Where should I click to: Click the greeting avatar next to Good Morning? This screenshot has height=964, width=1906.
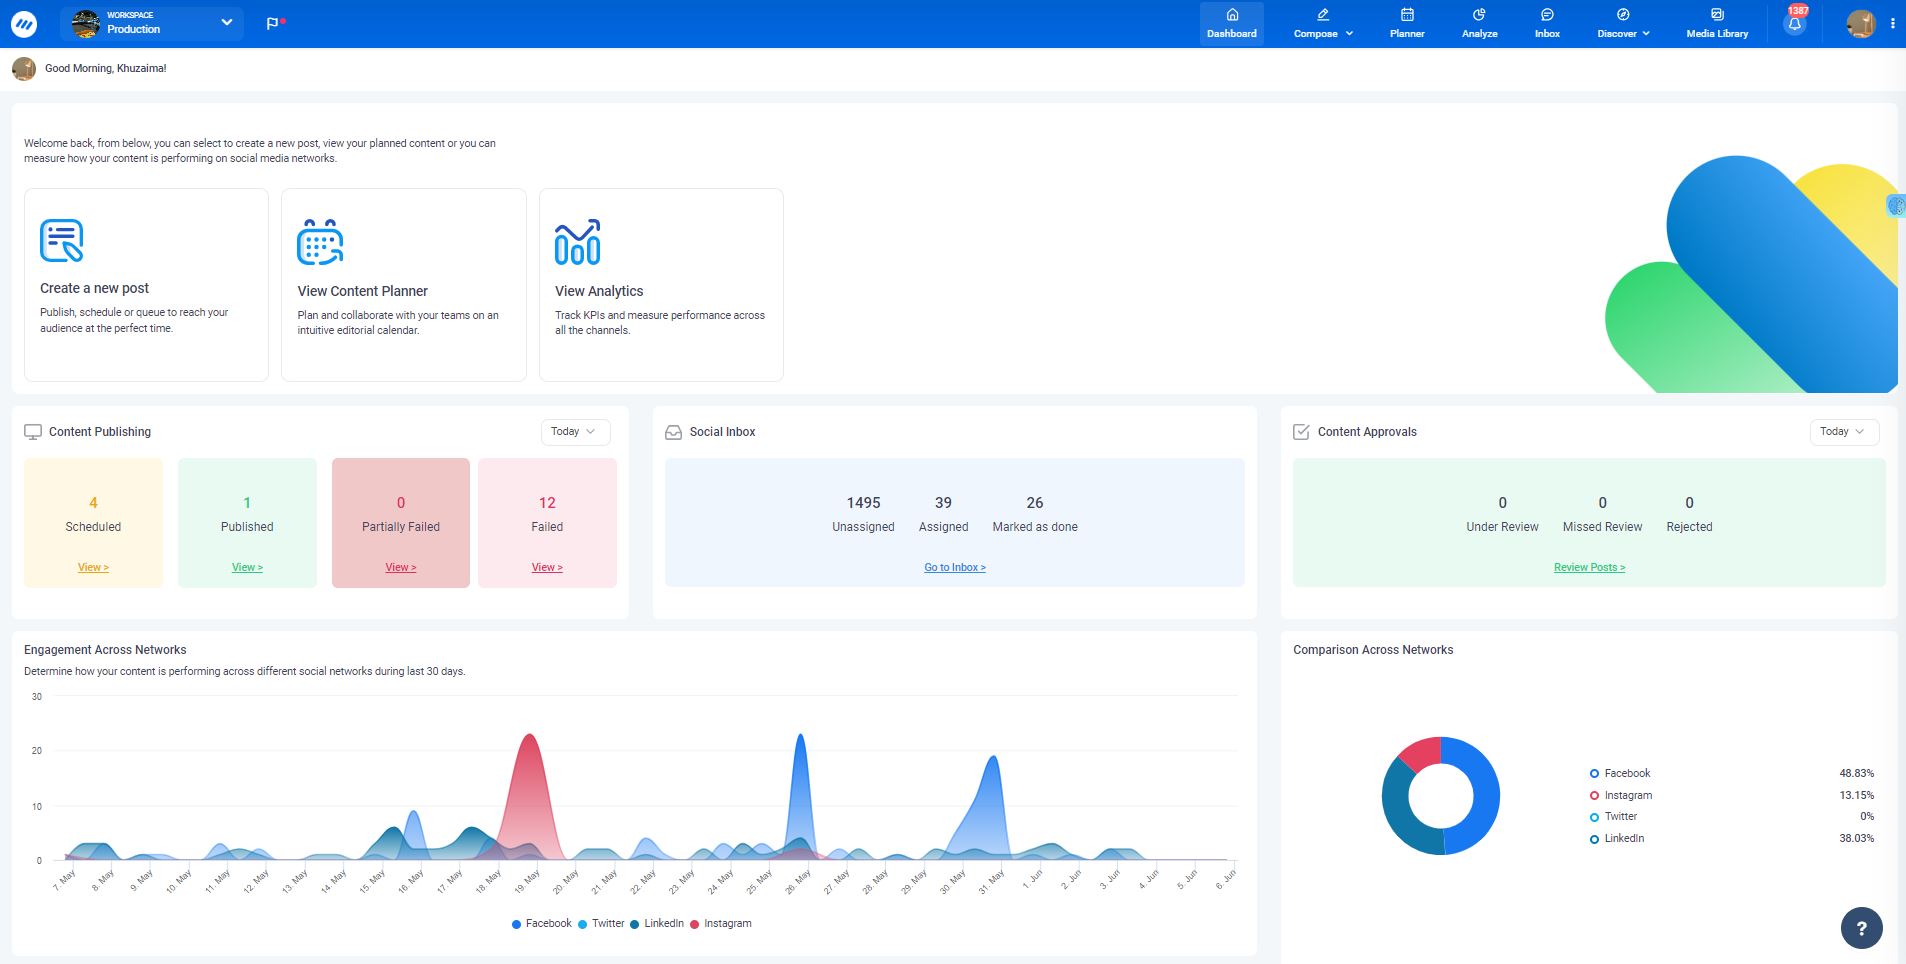point(24,68)
